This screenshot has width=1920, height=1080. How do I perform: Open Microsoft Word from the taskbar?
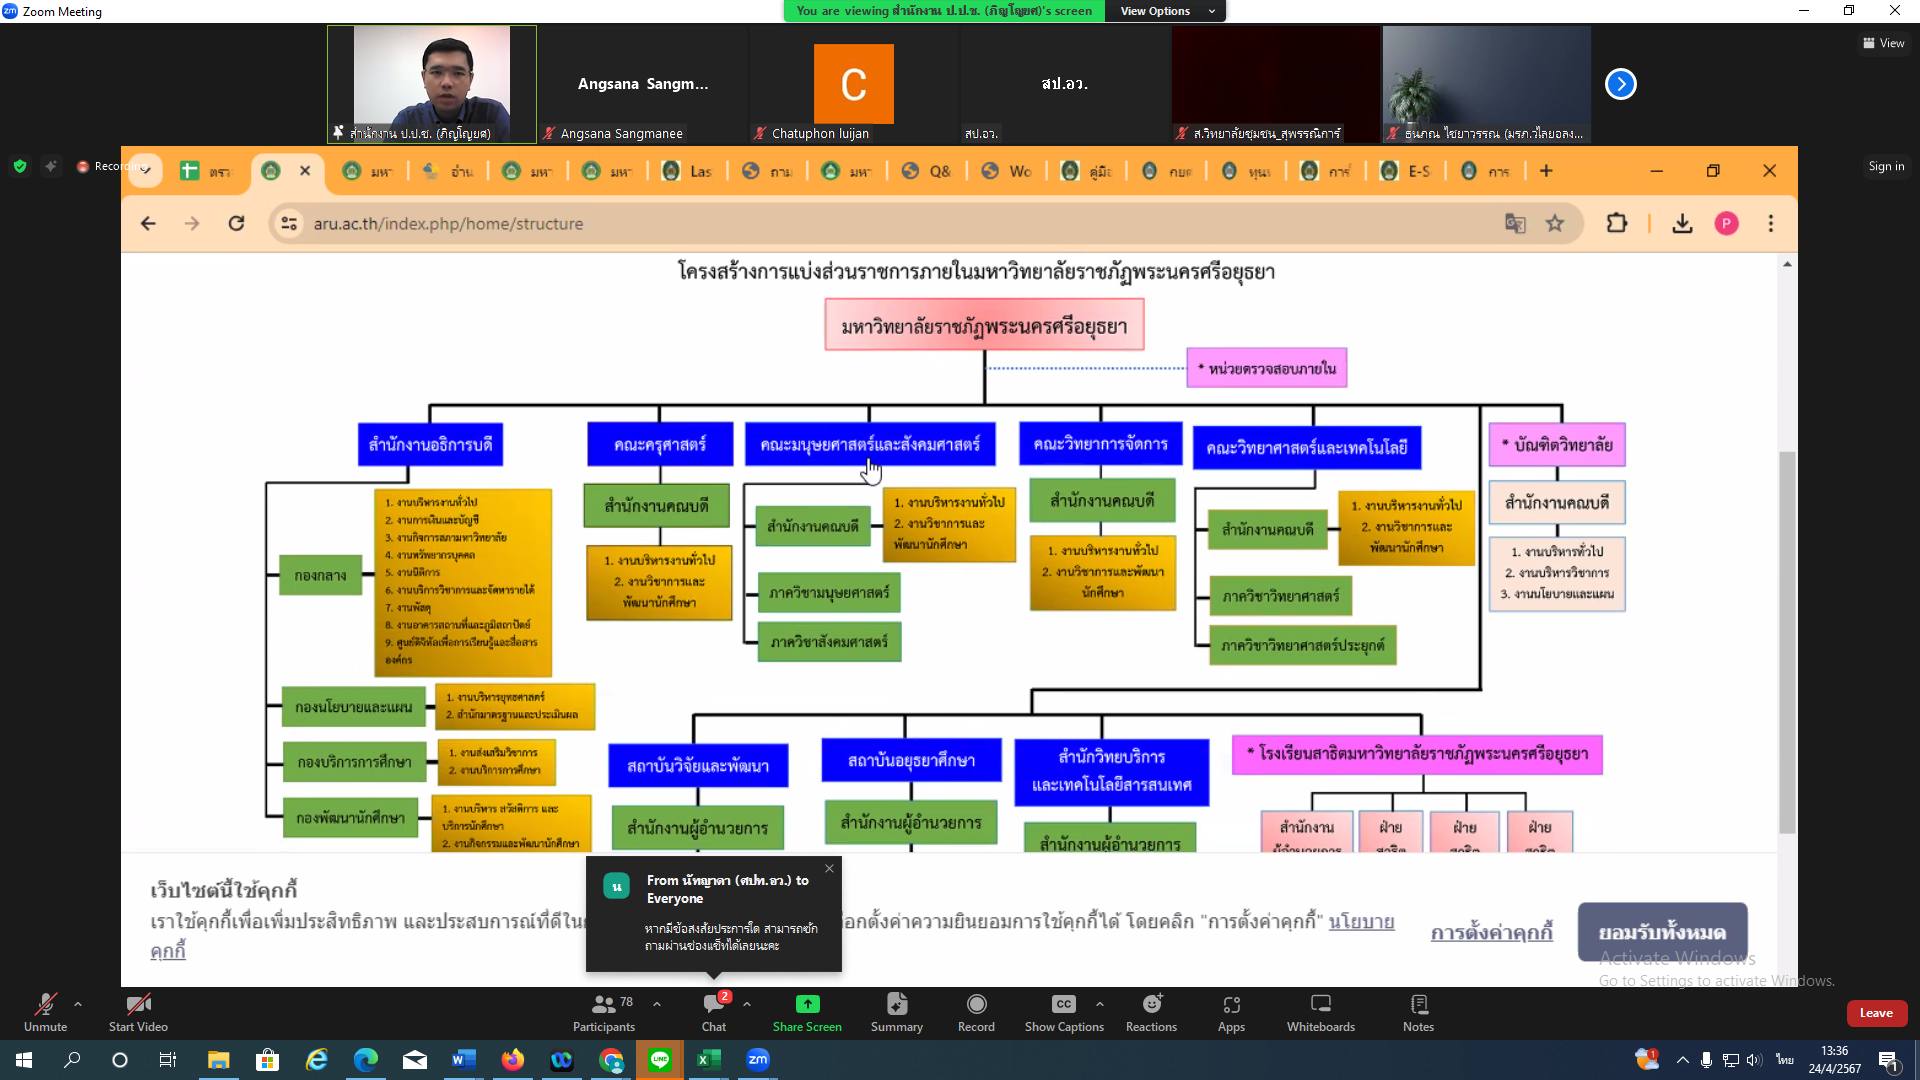[463, 1060]
